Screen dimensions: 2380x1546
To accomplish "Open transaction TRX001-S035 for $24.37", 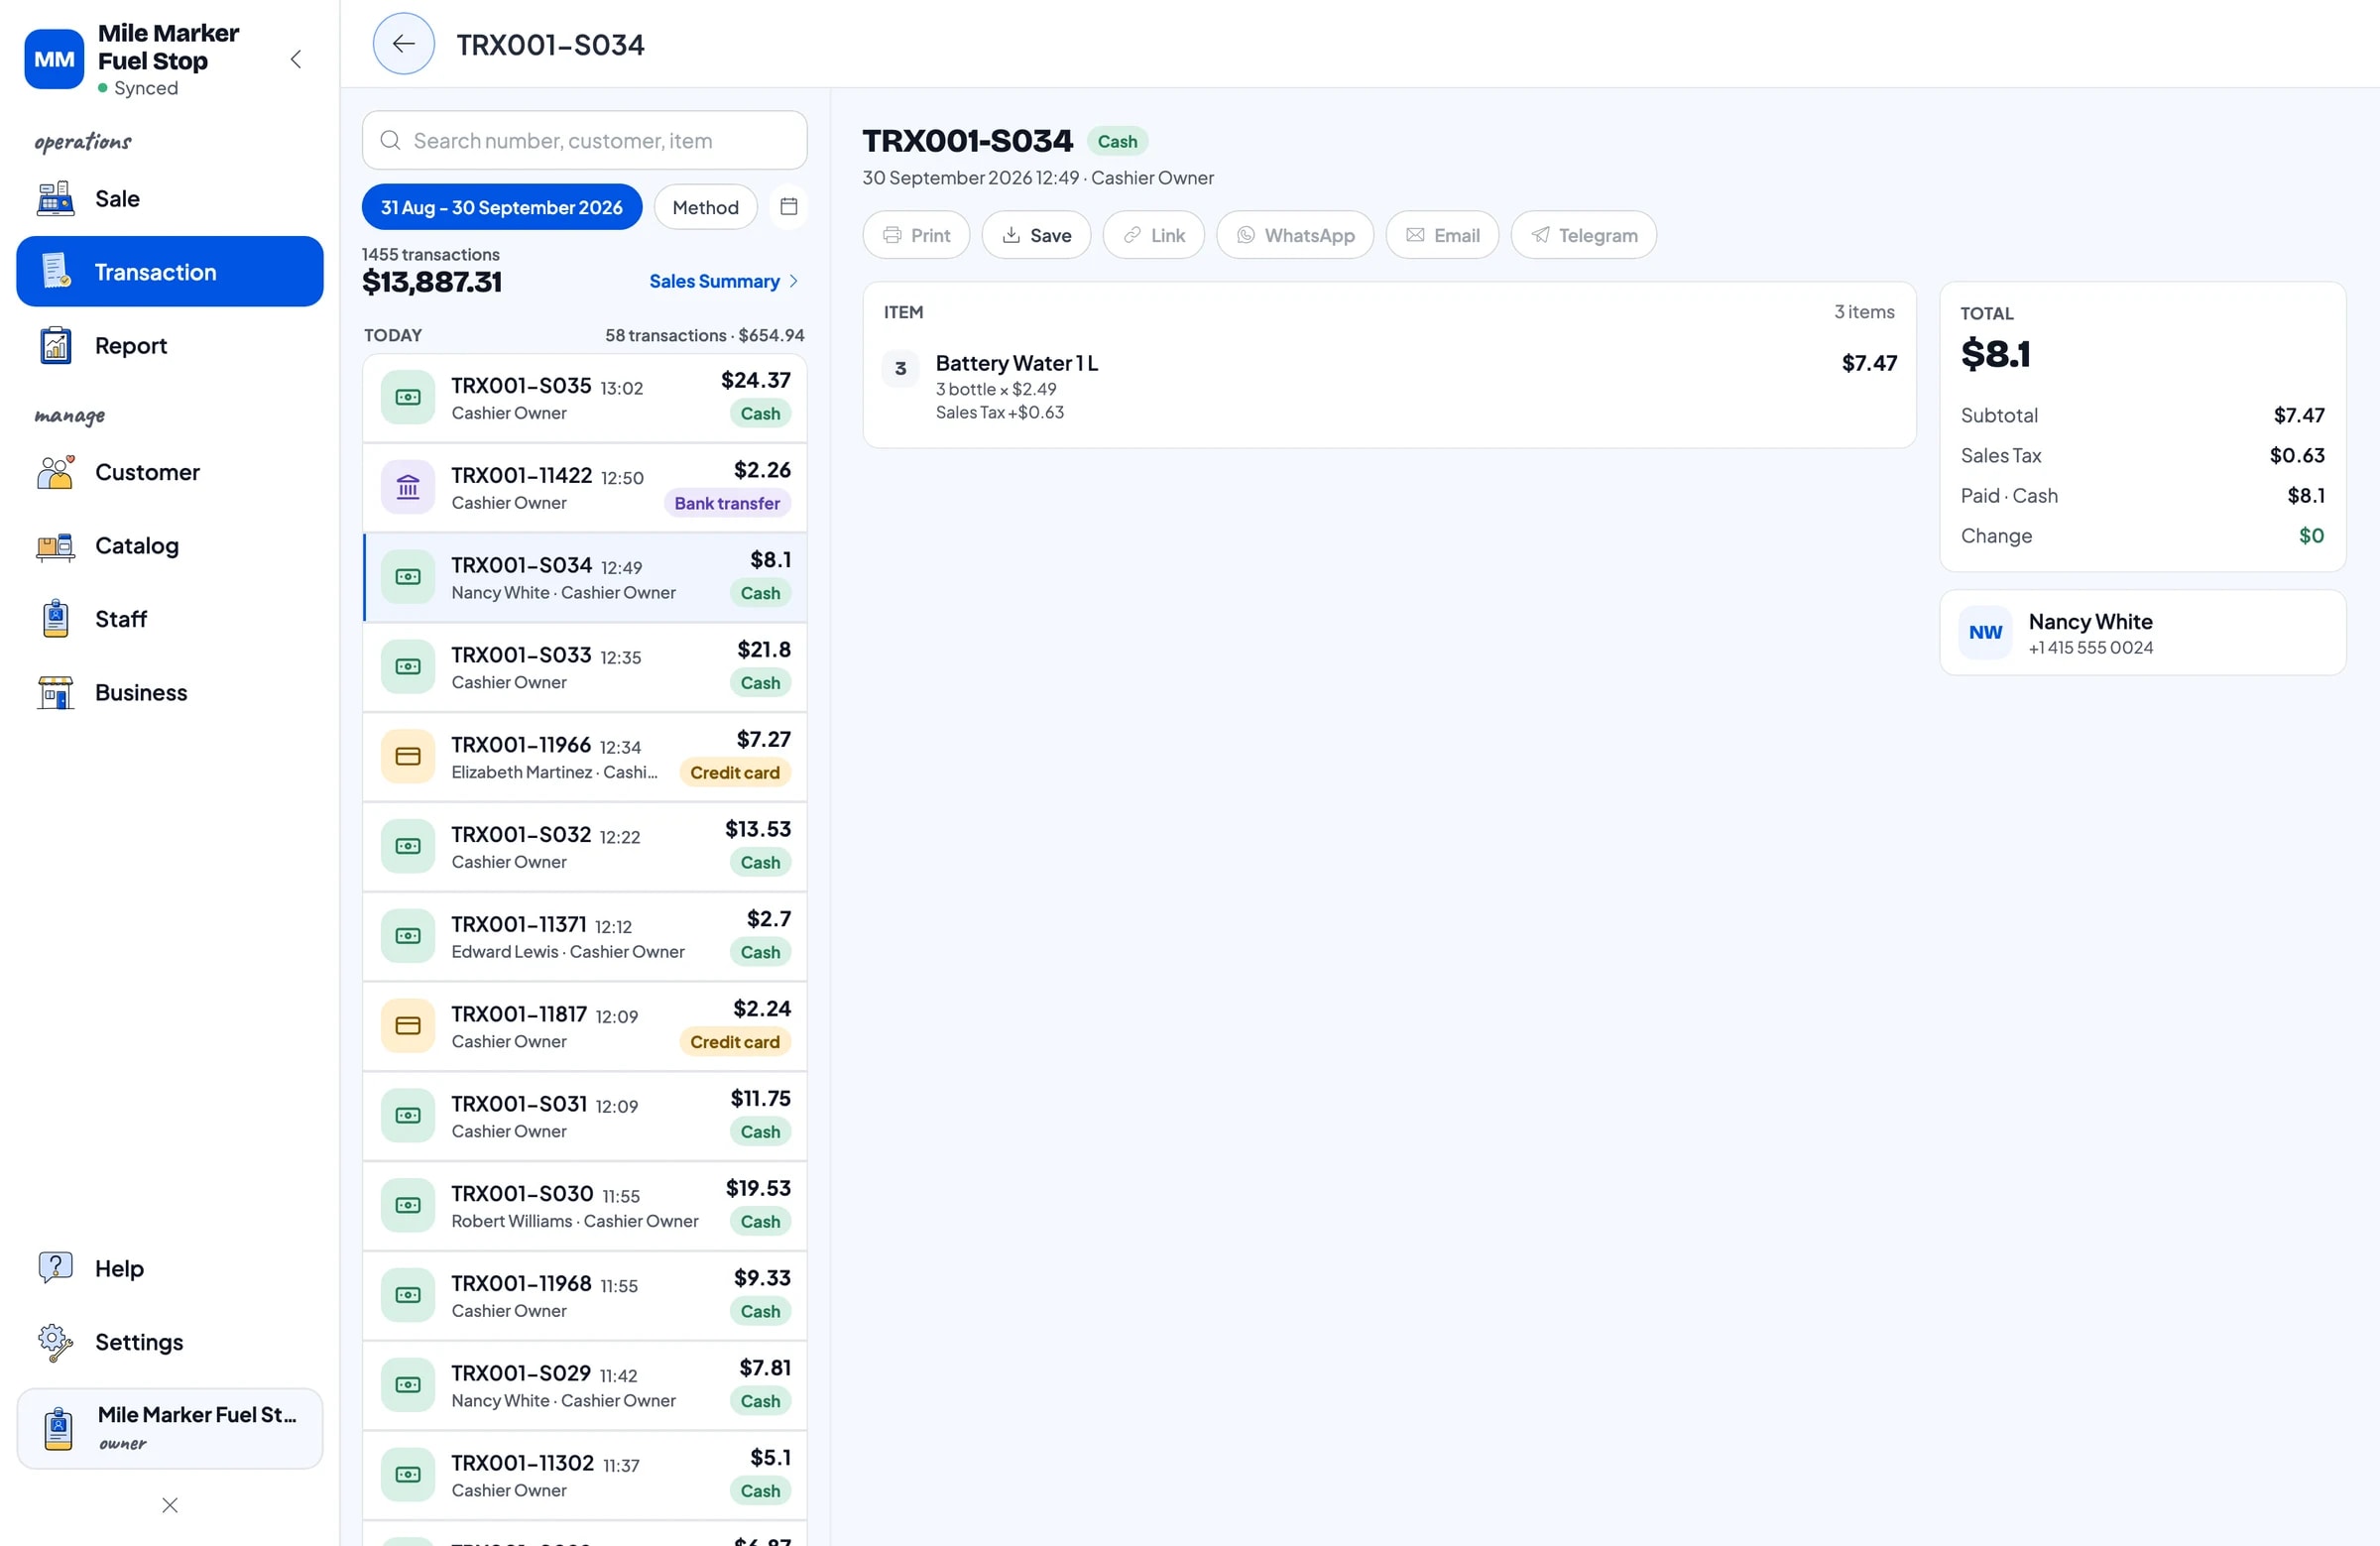I will 584,397.
